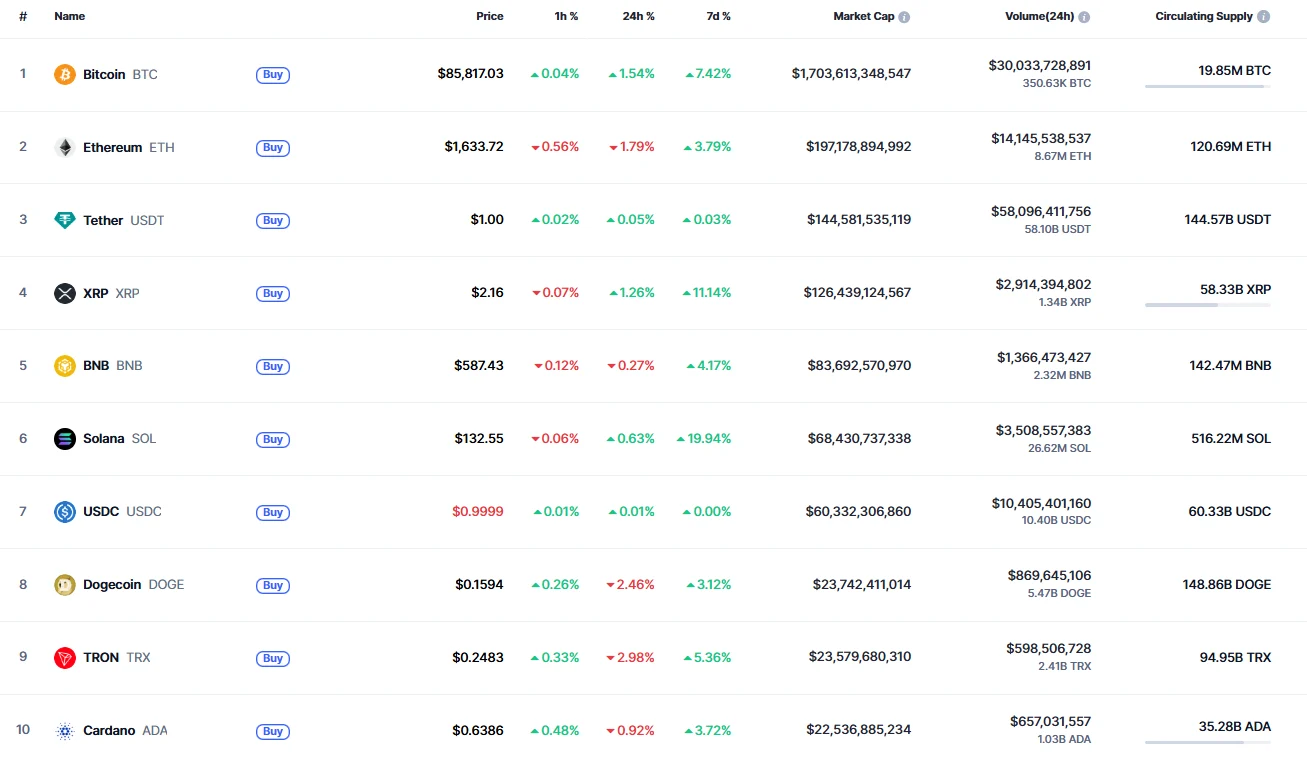Click the Dogecoin logo icon

tap(65, 585)
